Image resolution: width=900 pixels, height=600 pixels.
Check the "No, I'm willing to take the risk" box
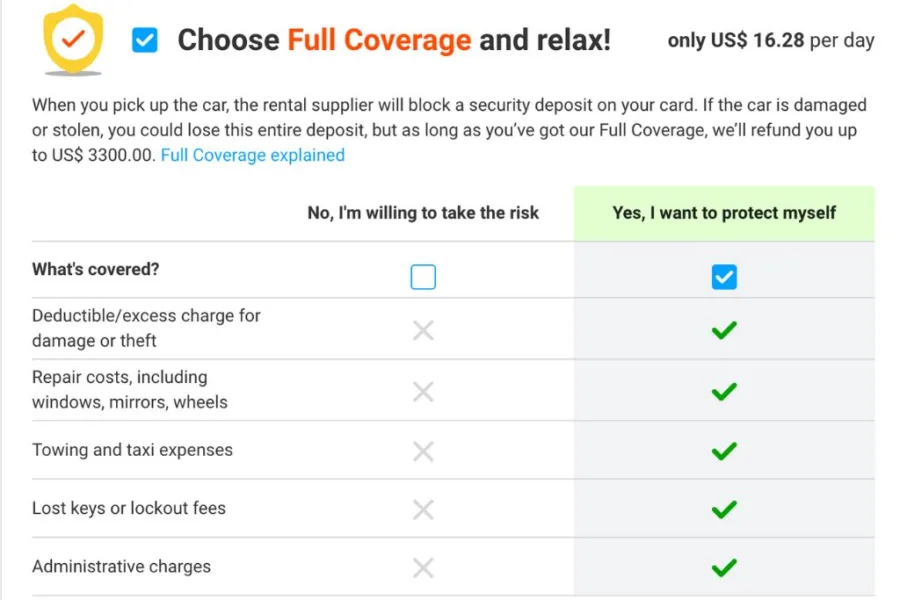423,277
